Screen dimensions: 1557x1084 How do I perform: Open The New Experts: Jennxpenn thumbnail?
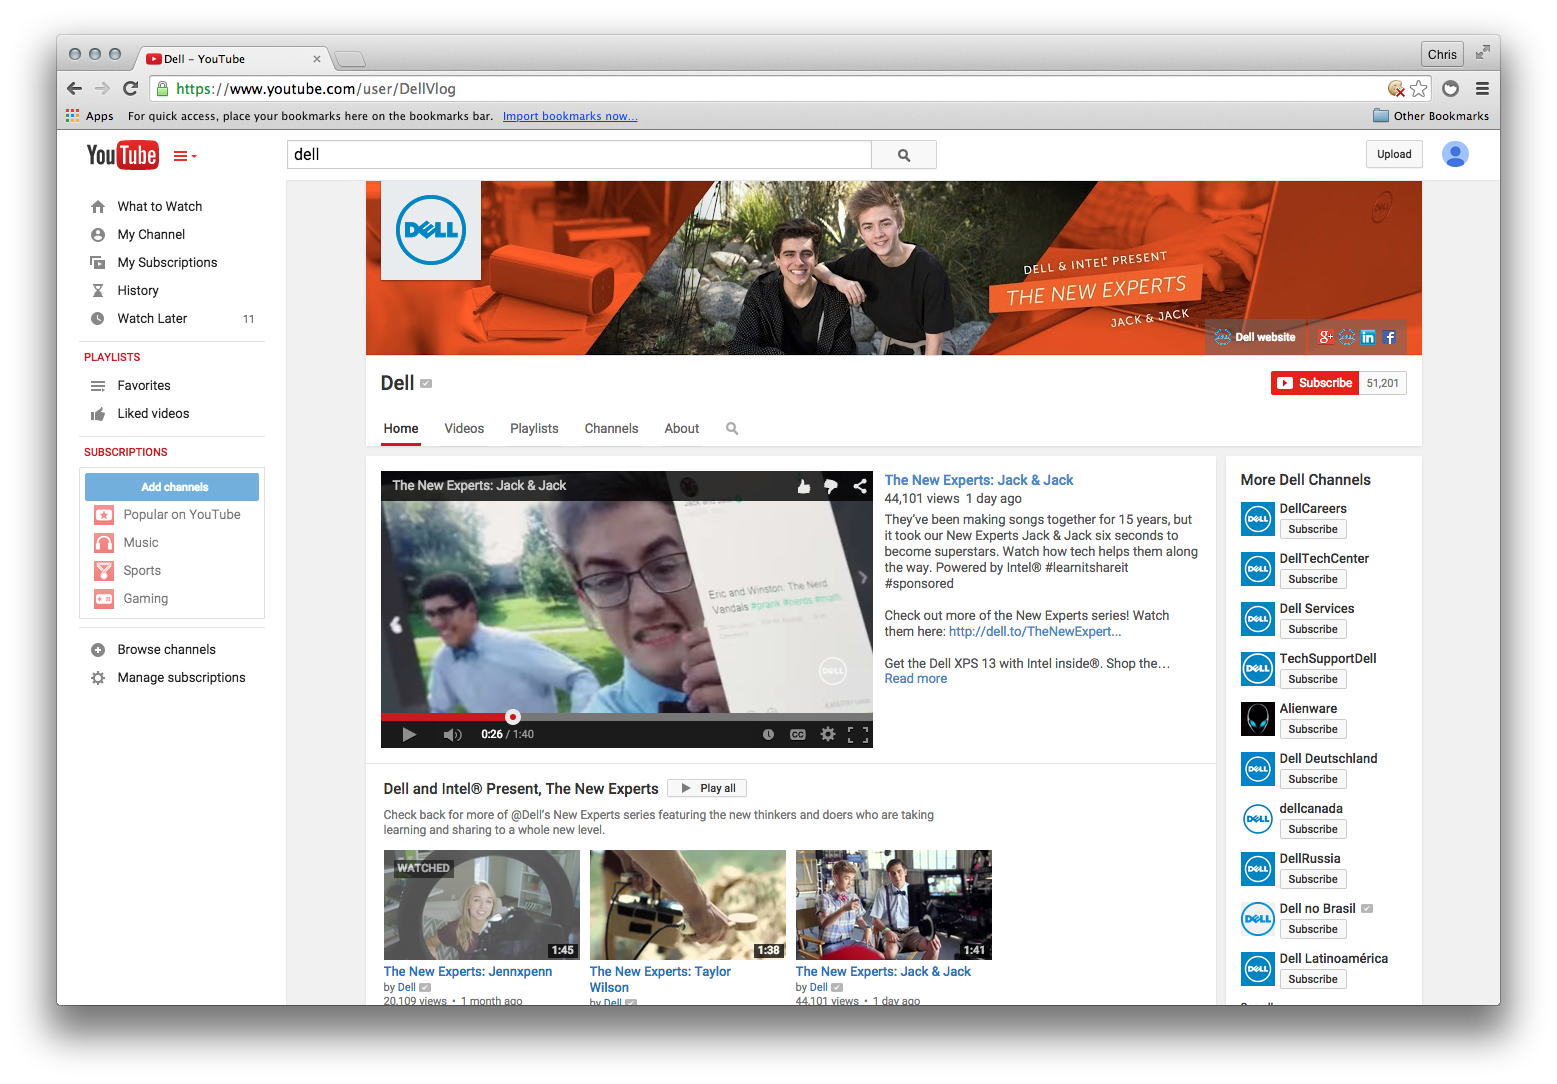point(481,905)
